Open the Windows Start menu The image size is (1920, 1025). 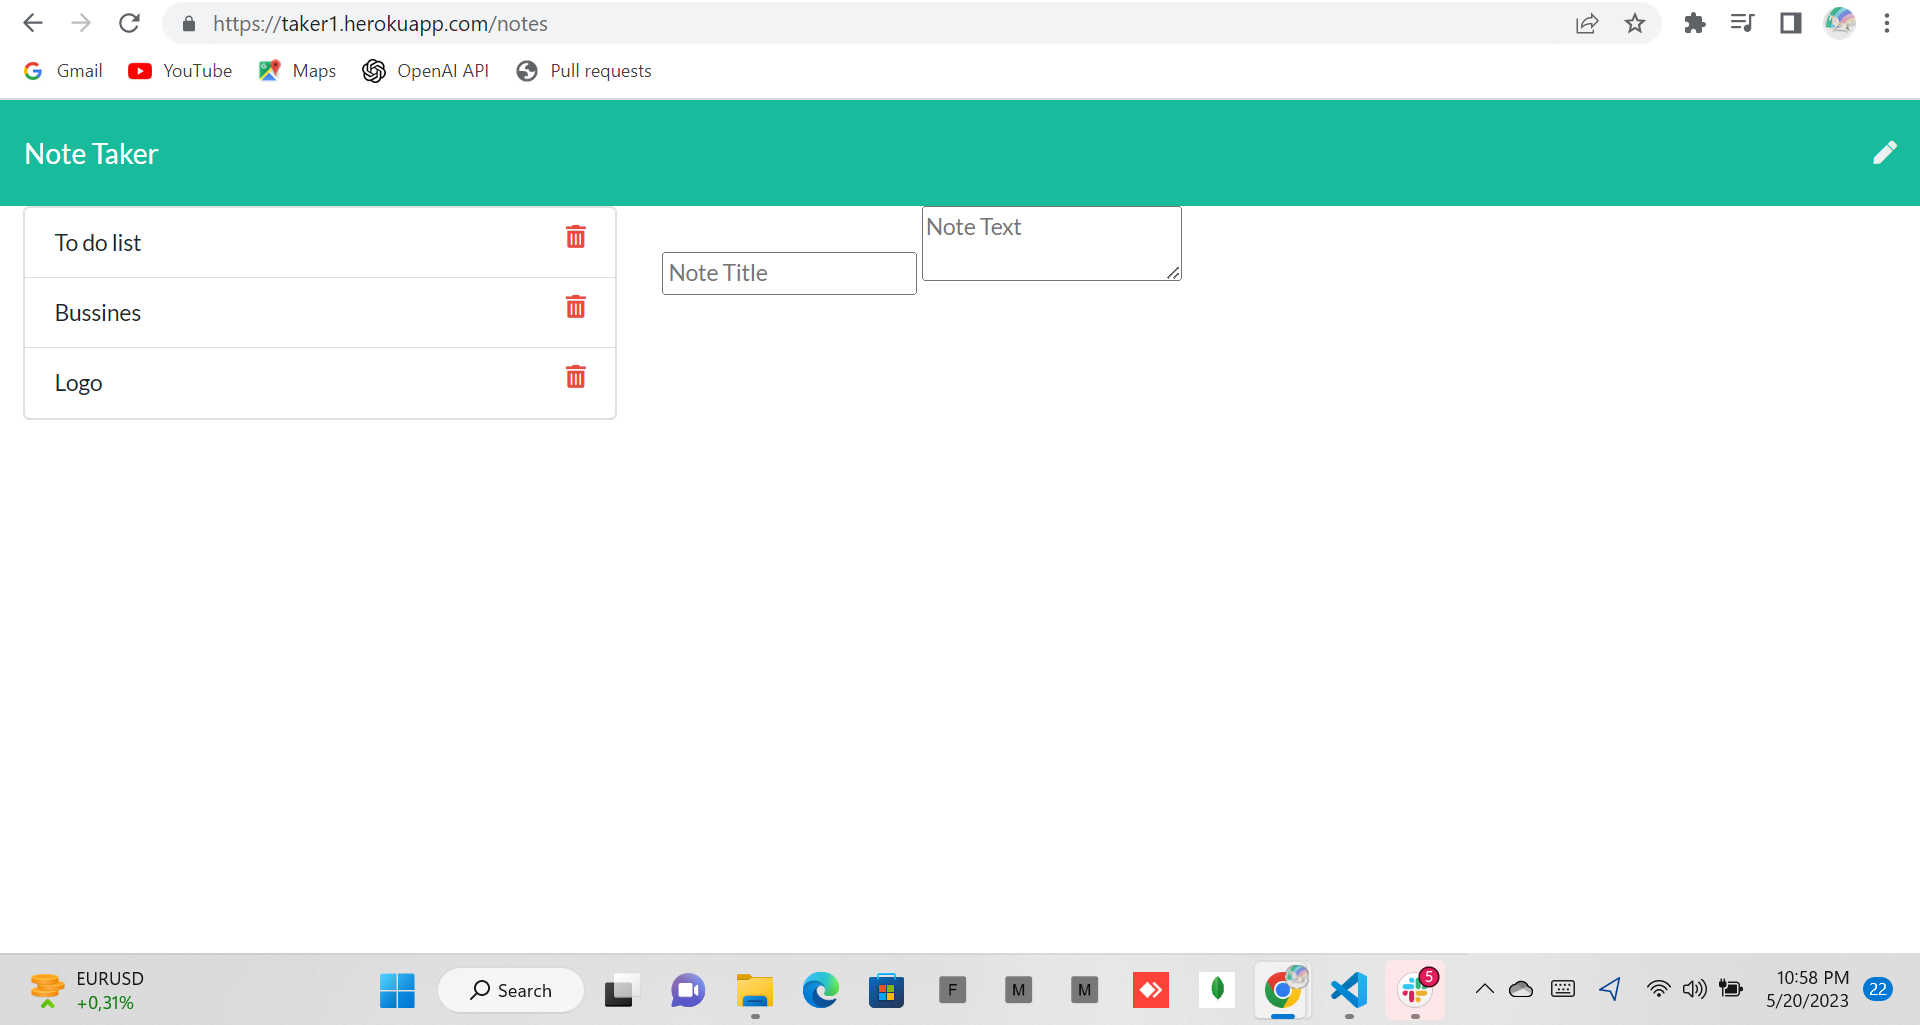[x=397, y=990]
